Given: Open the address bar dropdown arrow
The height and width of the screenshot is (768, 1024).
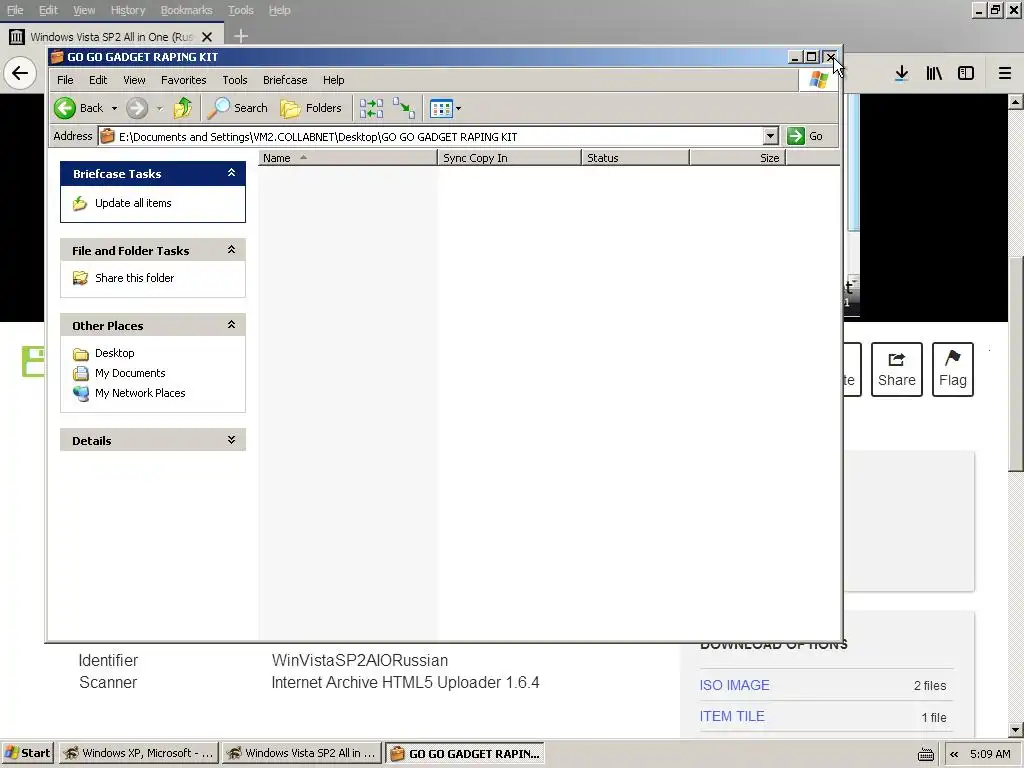Looking at the screenshot, I should [x=771, y=136].
